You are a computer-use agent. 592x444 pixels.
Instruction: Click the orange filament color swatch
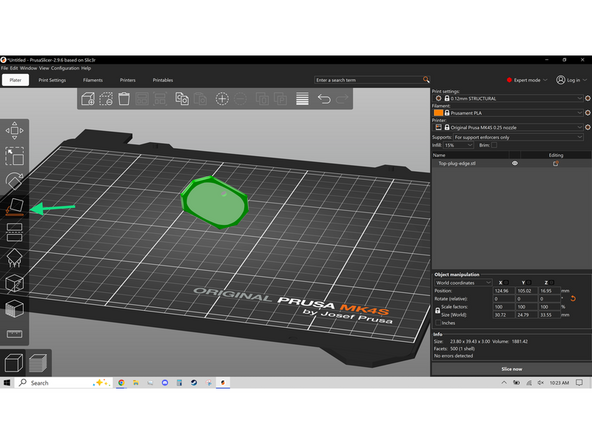[438, 113]
